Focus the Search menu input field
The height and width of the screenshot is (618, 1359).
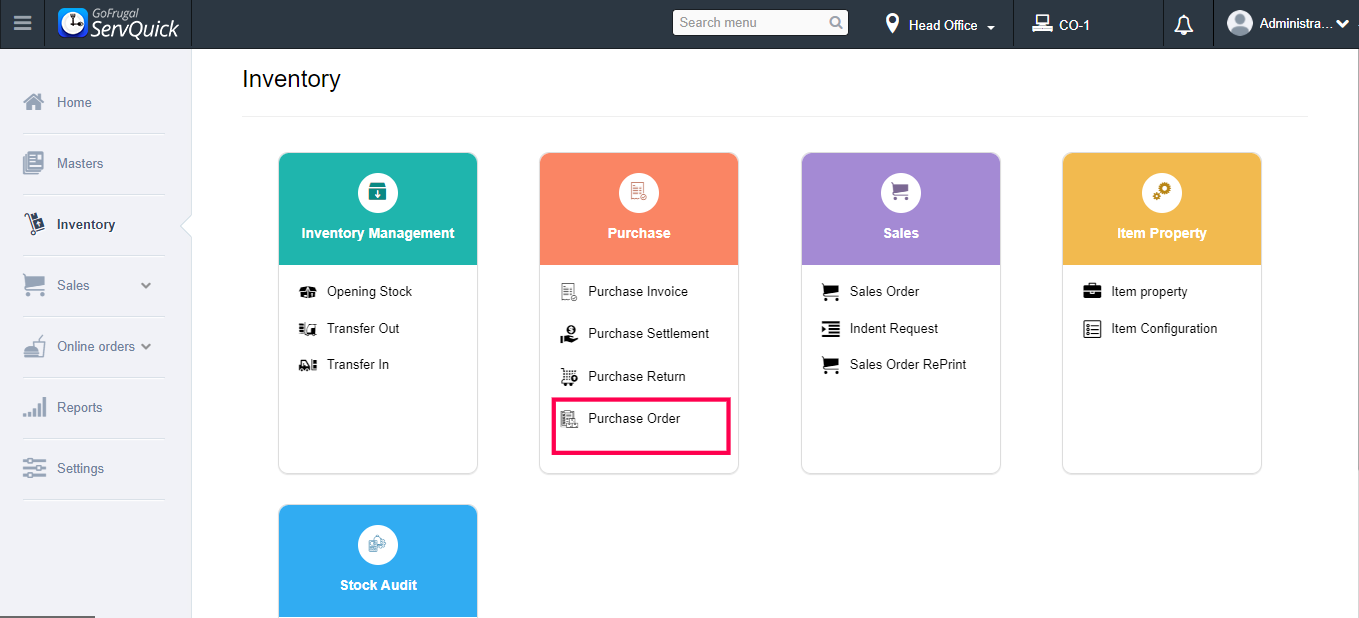(x=750, y=23)
